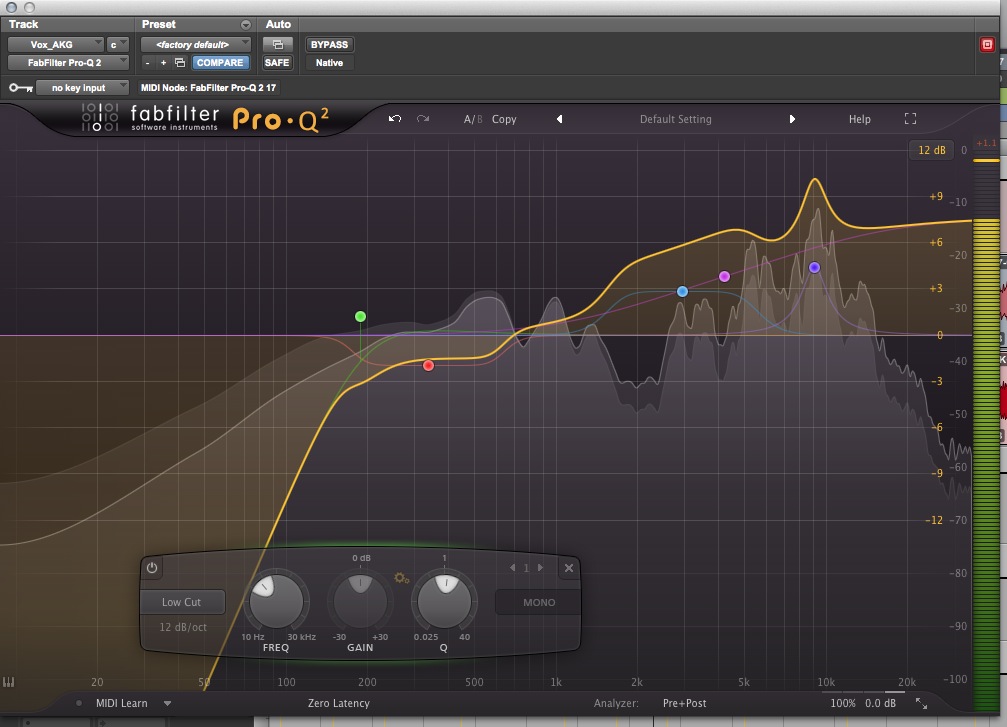Open piano display icon at bottom left

coord(8,681)
